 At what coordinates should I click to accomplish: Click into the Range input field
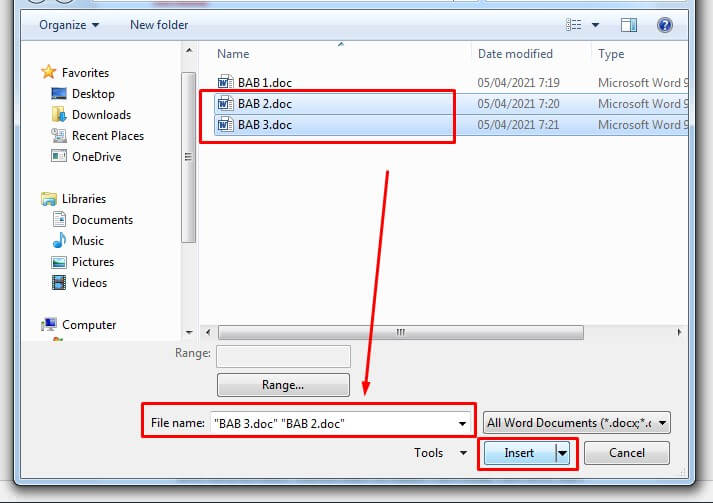click(283, 356)
